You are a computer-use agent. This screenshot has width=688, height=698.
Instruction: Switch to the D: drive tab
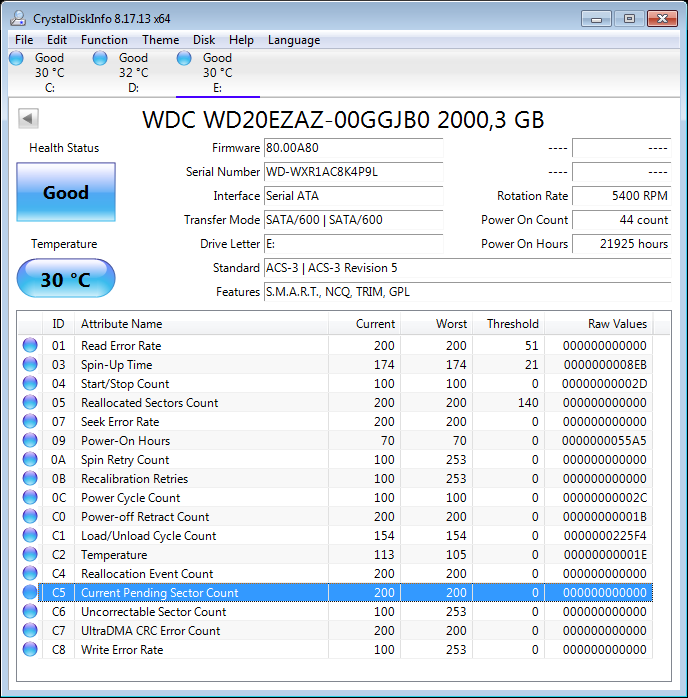click(x=134, y=73)
